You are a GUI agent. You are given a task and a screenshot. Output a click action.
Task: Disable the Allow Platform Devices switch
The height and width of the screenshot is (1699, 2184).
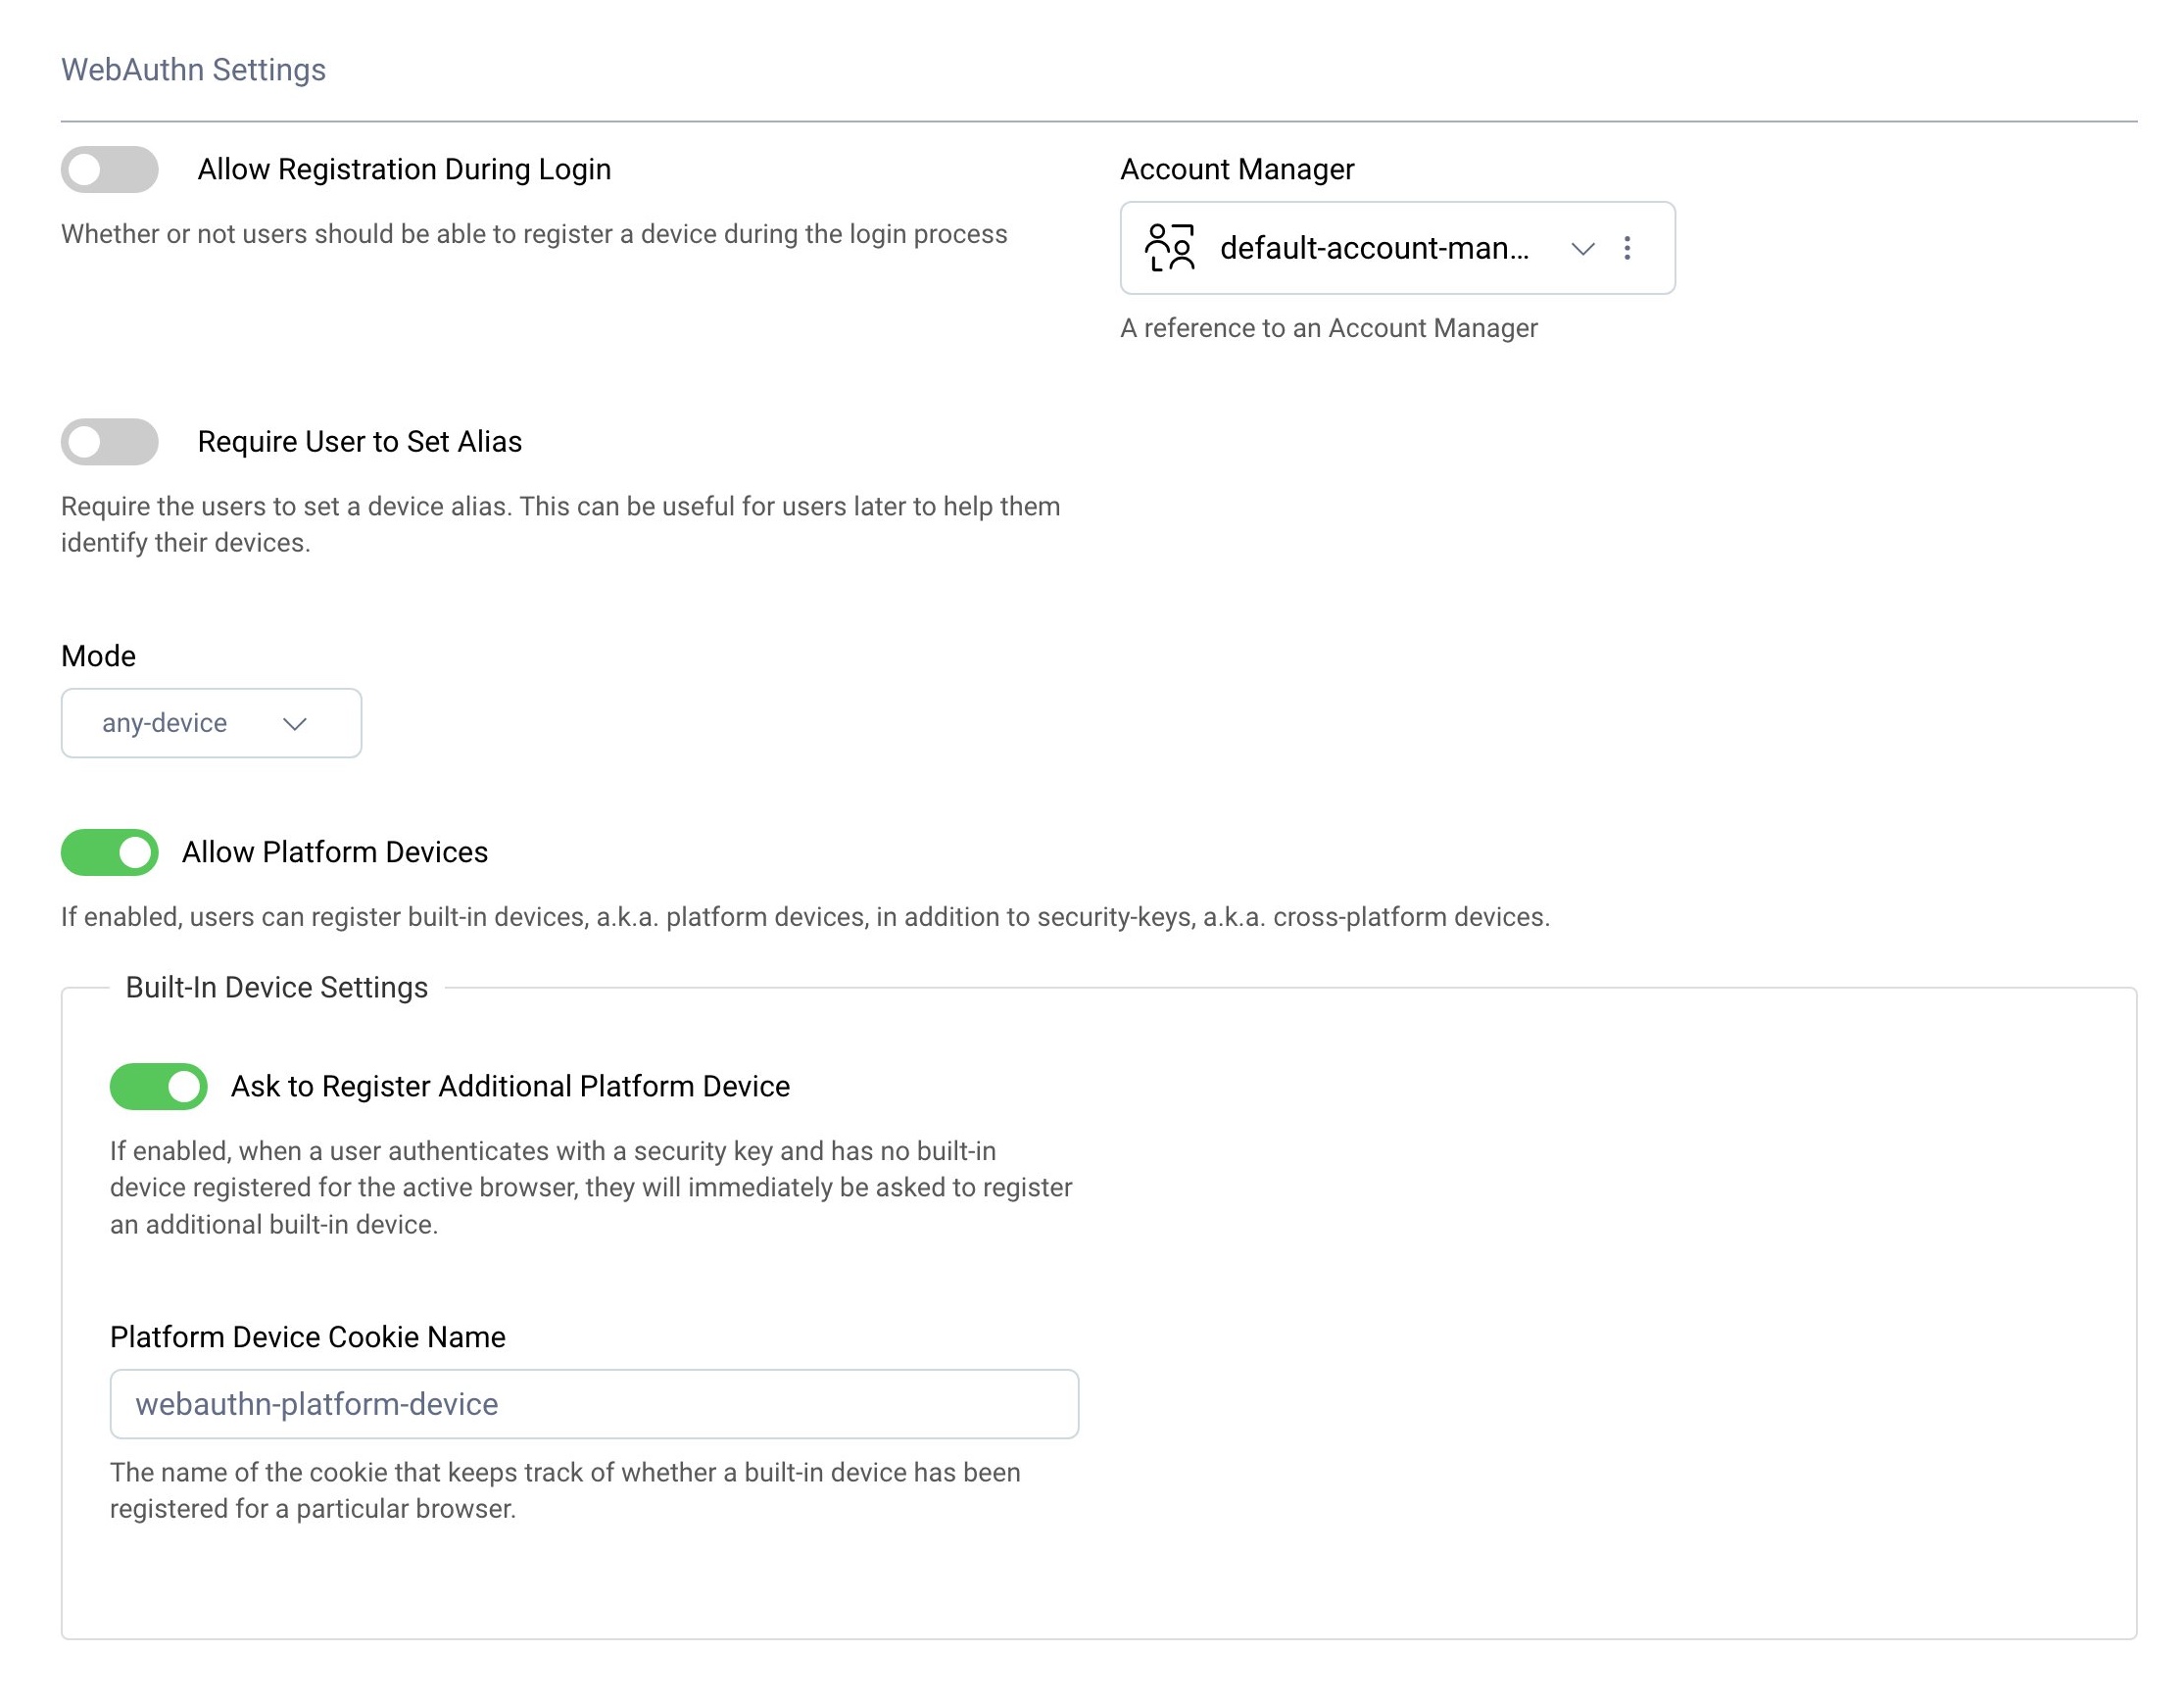click(x=110, y=852)
